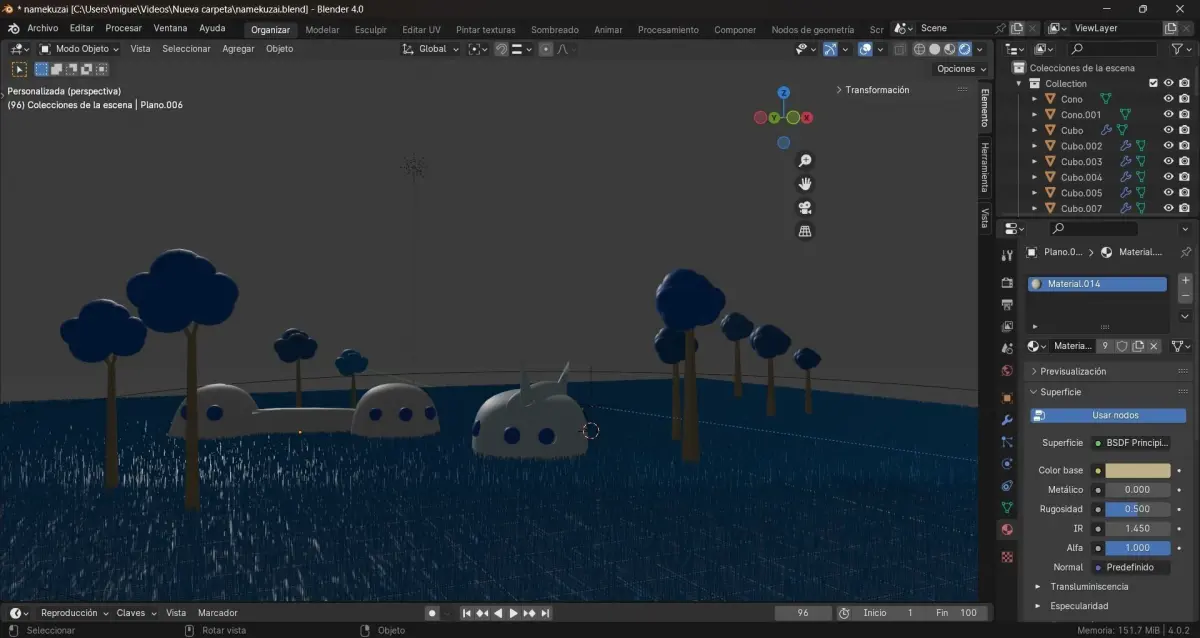Toggle Collection eye visibility
Image resolution: width=1200 pixels, height=638 pixels.
[x=1168, y=83]
